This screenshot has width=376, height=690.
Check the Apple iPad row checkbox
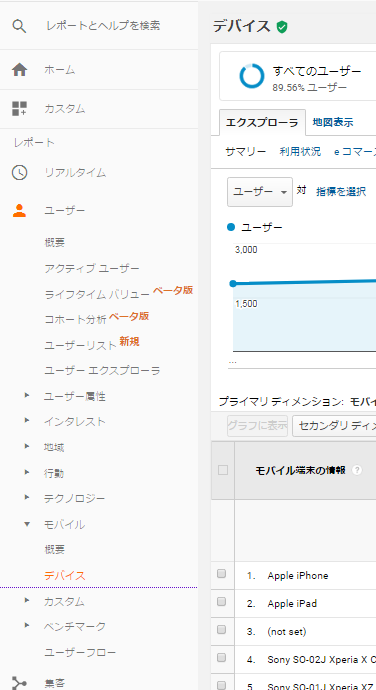click(221, 602)
